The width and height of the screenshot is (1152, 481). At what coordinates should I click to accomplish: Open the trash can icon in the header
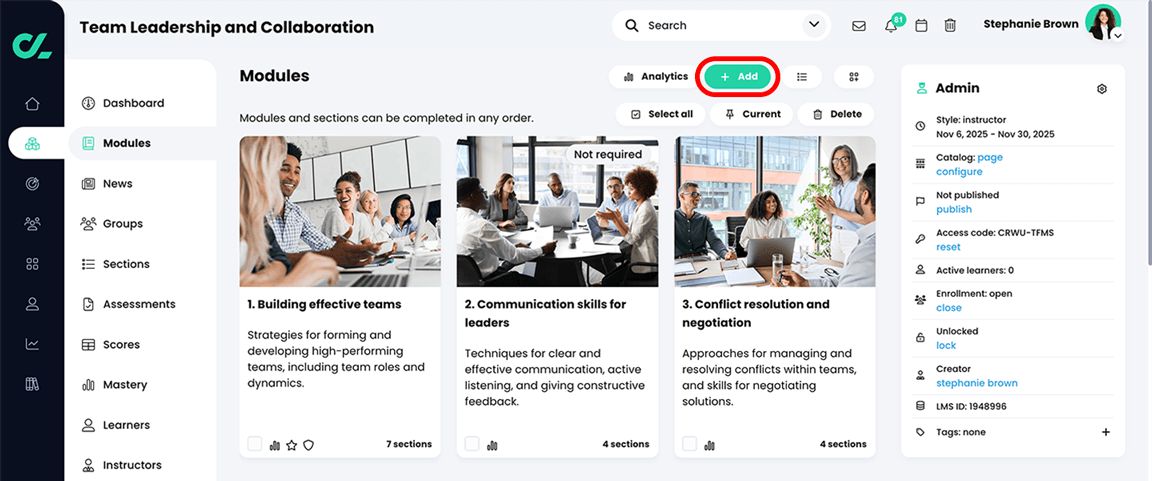[950, 26]
